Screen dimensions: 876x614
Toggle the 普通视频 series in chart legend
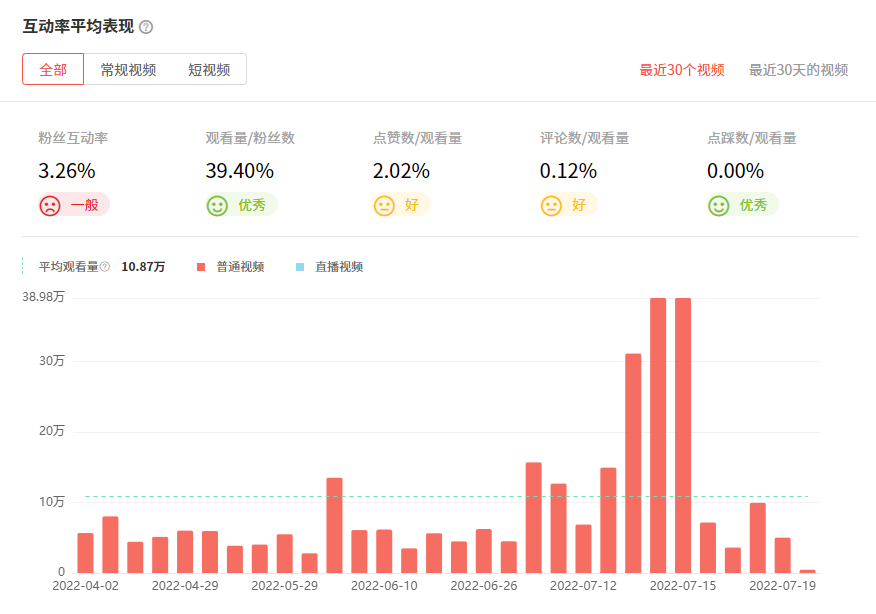point(239,267)
